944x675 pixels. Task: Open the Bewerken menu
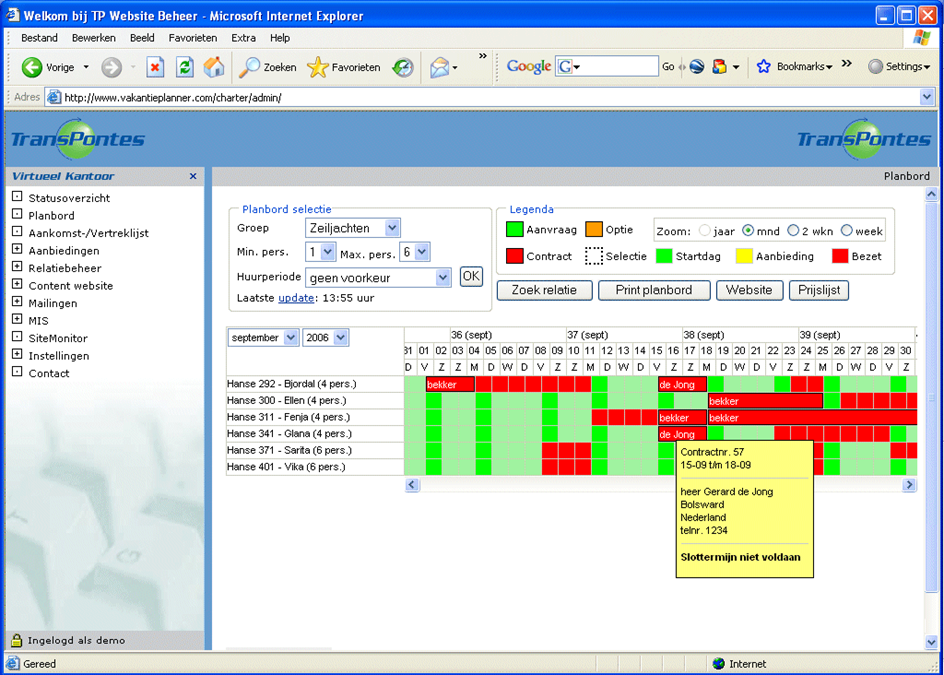[x=93, y=38]
